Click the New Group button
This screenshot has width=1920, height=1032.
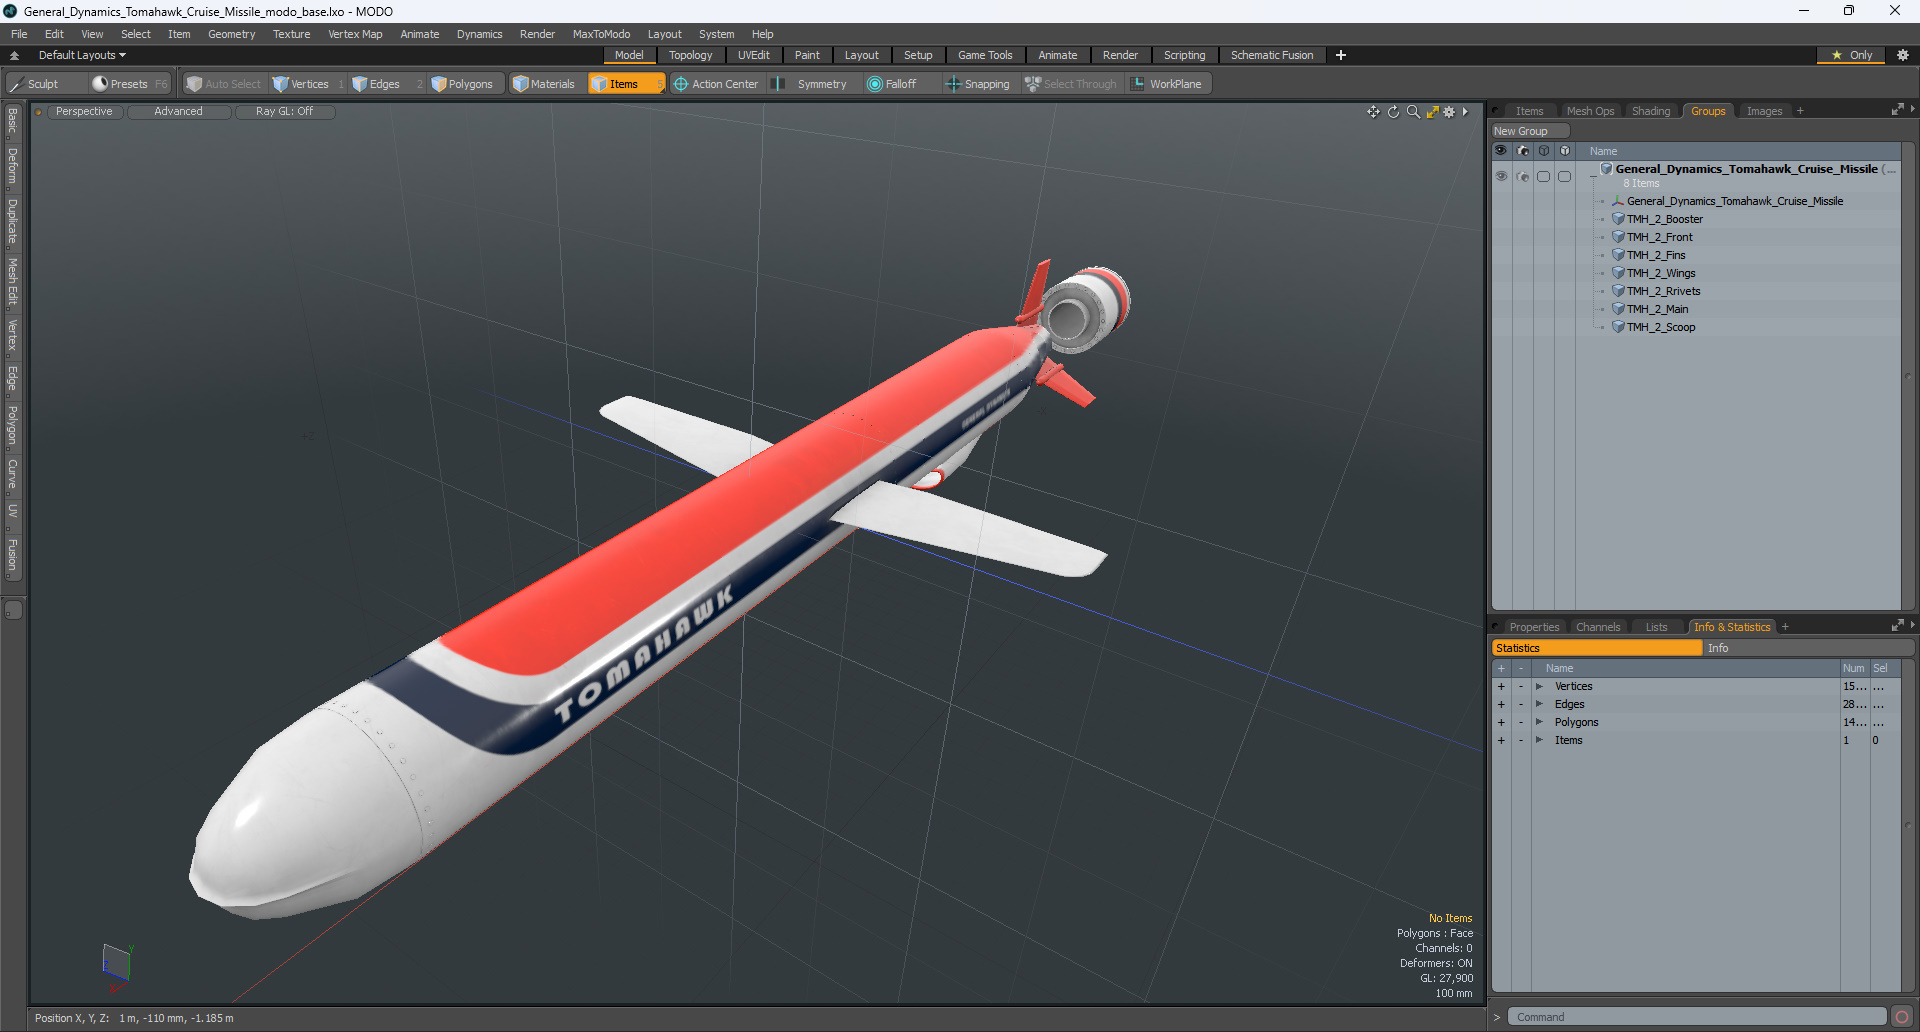click(1530, 131)
